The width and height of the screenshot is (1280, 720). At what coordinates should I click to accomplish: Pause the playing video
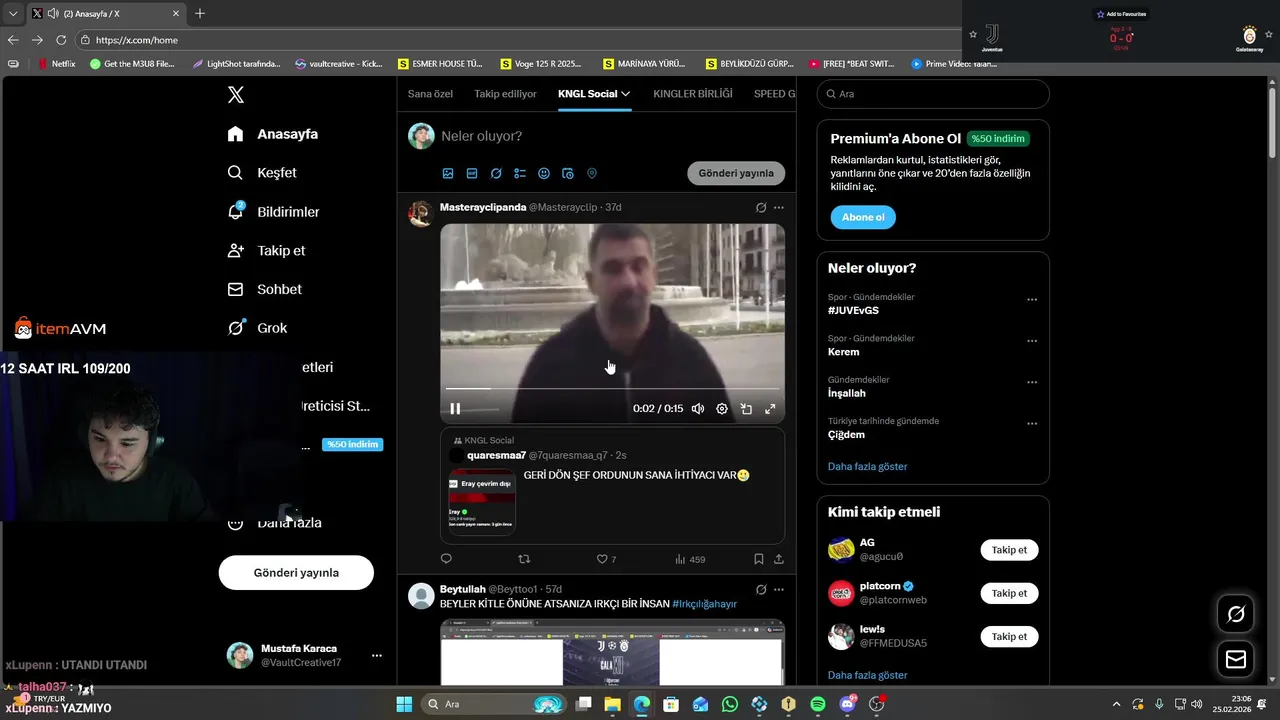pyautogui.click(x=455, y=408)
